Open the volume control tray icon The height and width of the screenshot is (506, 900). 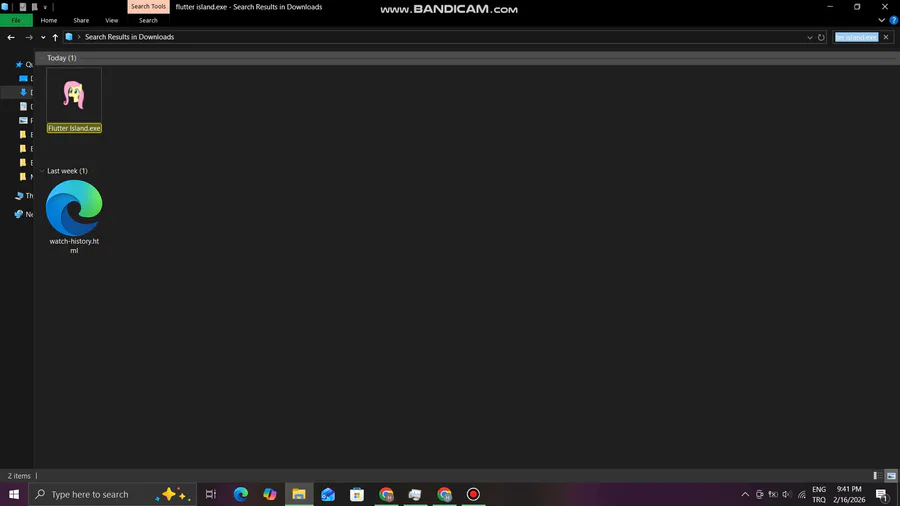[x=787, y=494]
